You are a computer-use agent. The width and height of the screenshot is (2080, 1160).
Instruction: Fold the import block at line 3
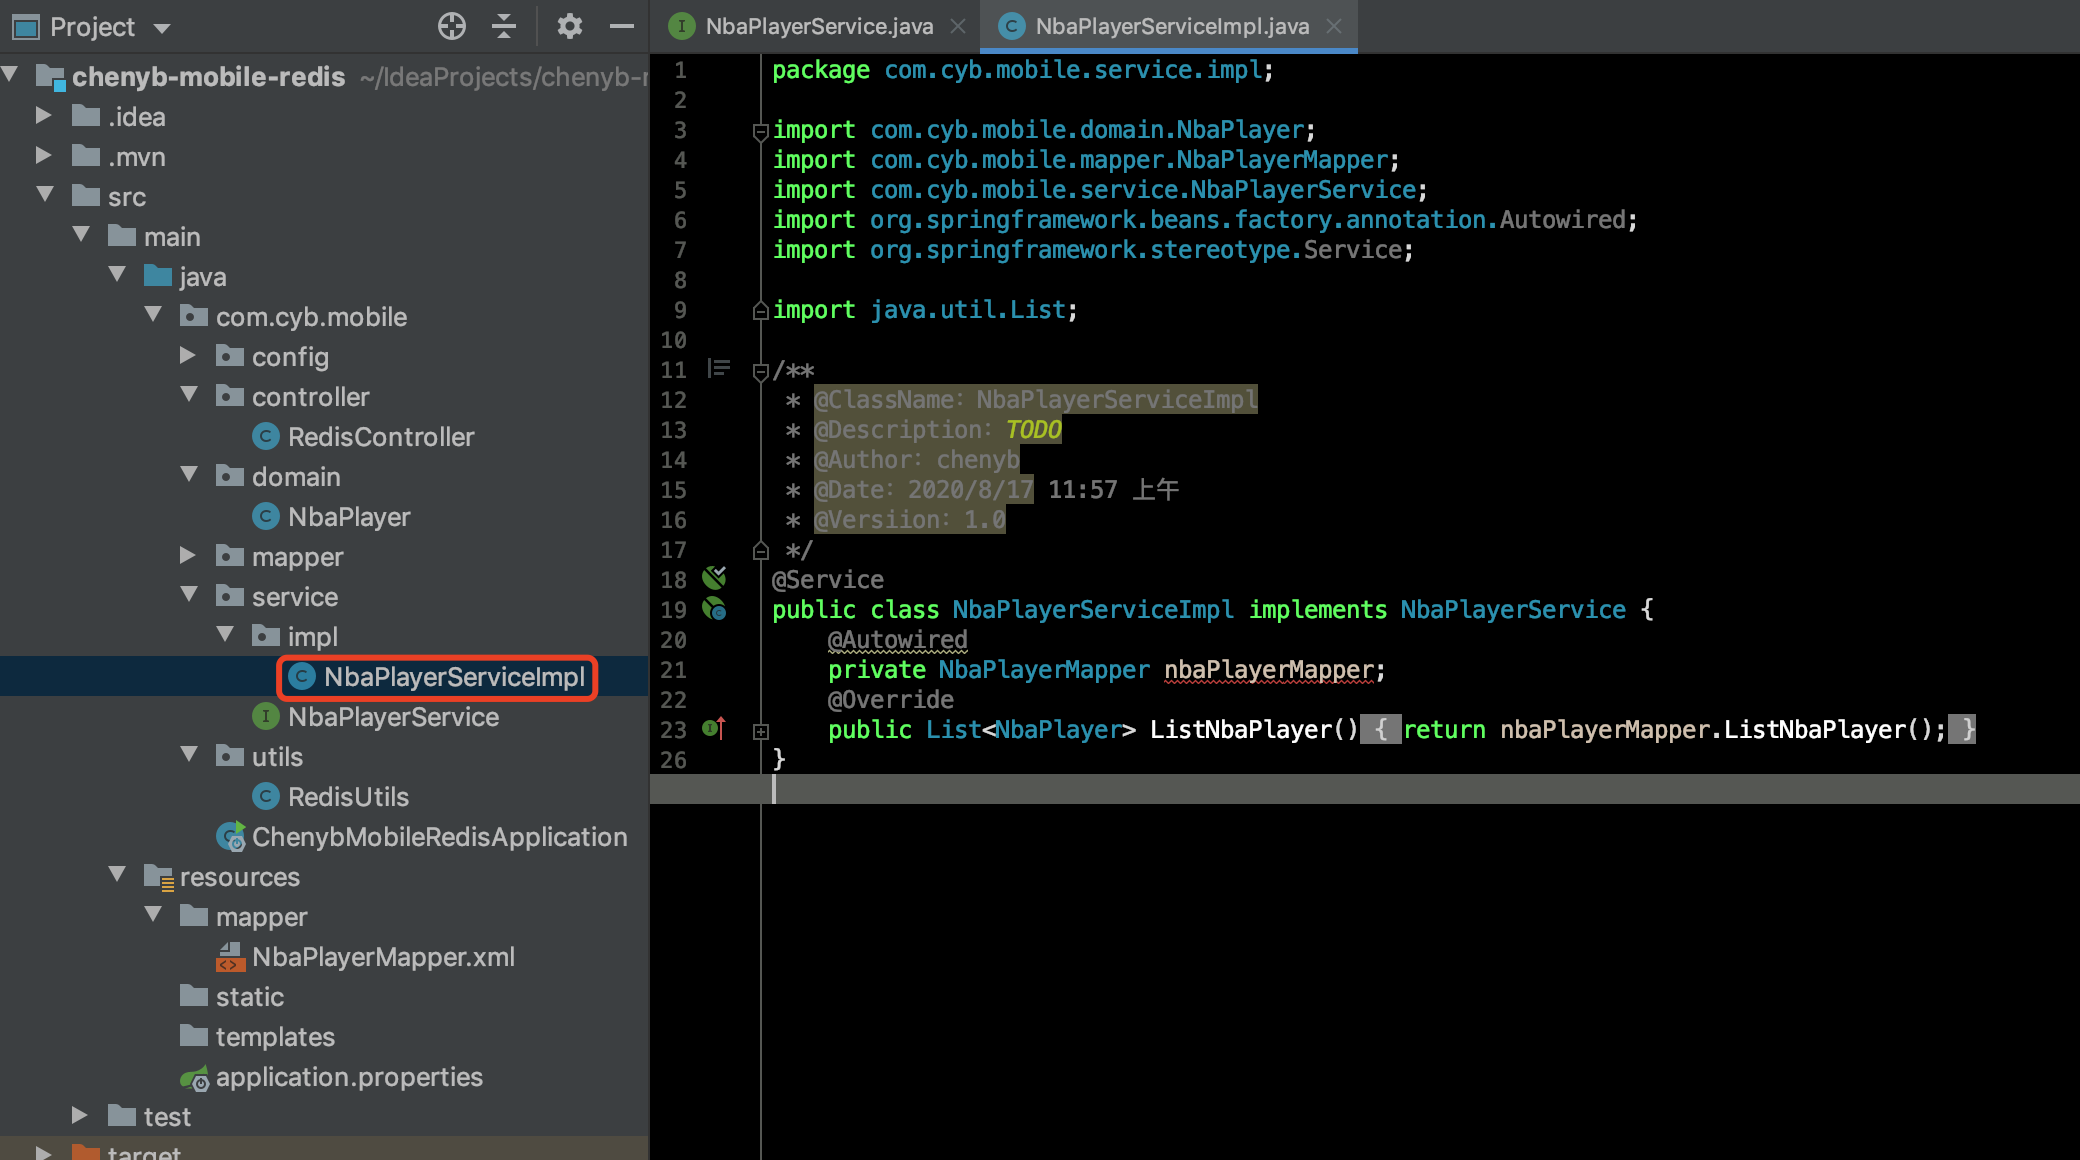(x=761, y=131)
